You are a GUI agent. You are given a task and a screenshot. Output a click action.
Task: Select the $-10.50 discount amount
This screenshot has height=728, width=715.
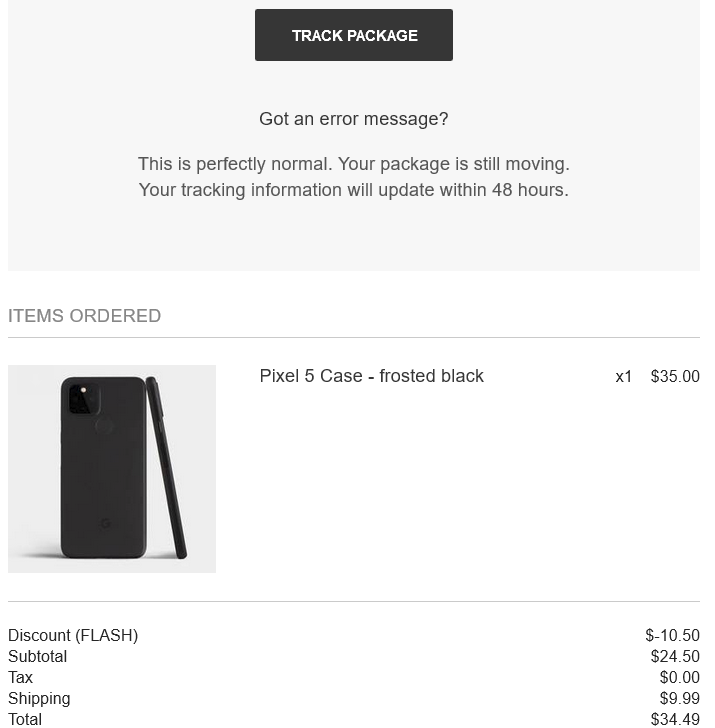coord(672,635)
